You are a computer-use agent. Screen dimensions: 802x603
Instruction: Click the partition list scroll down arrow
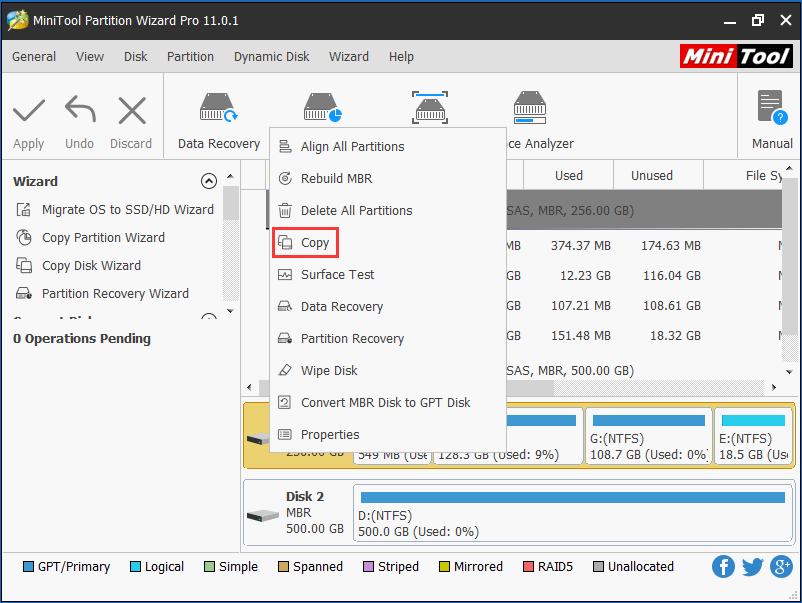click(789, 372)
